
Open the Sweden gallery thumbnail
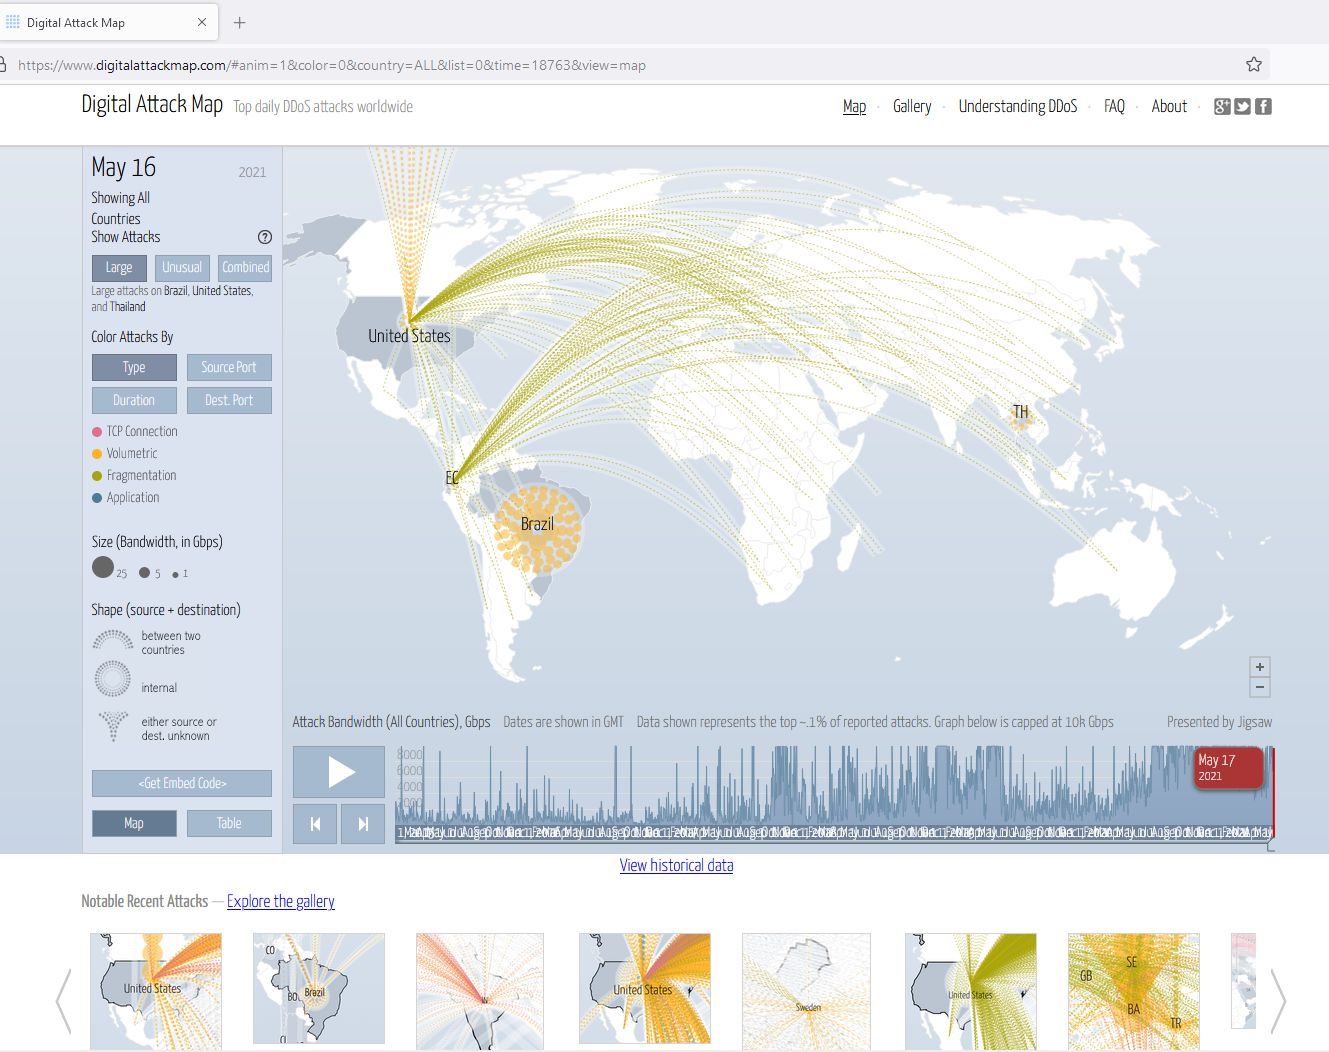[x=806, y=991]
